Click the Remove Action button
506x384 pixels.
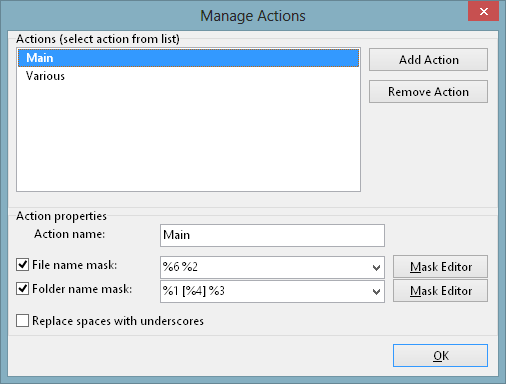click(x=428, y=92)
